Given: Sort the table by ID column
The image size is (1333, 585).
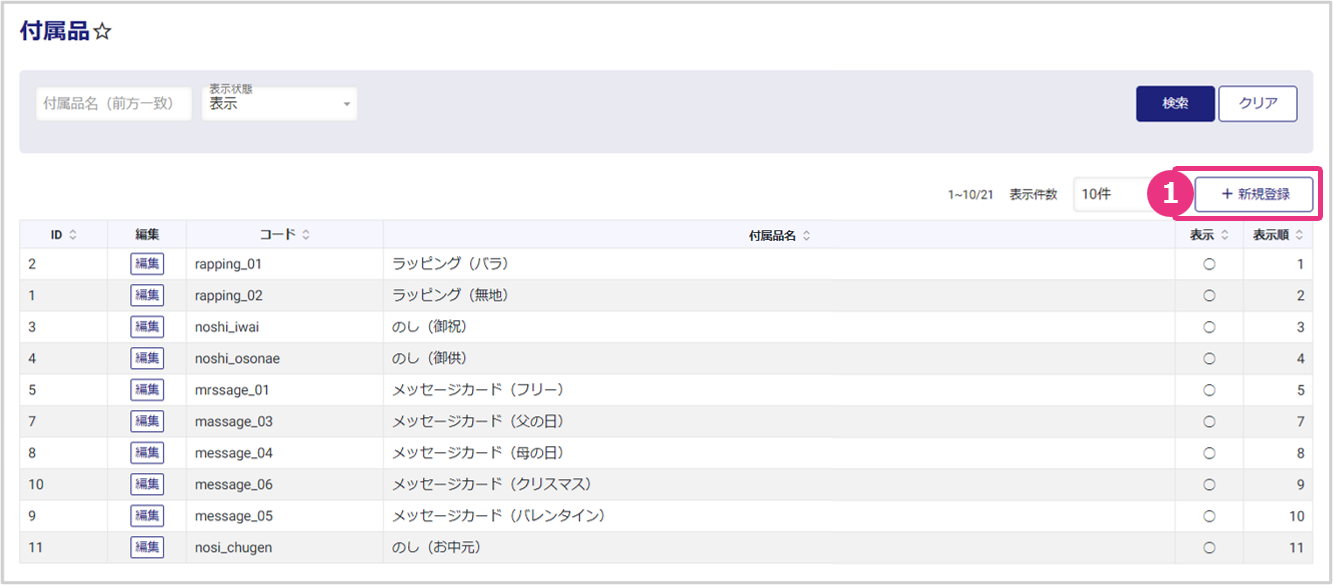Looking at the screenshot, I should pos(73,235).
